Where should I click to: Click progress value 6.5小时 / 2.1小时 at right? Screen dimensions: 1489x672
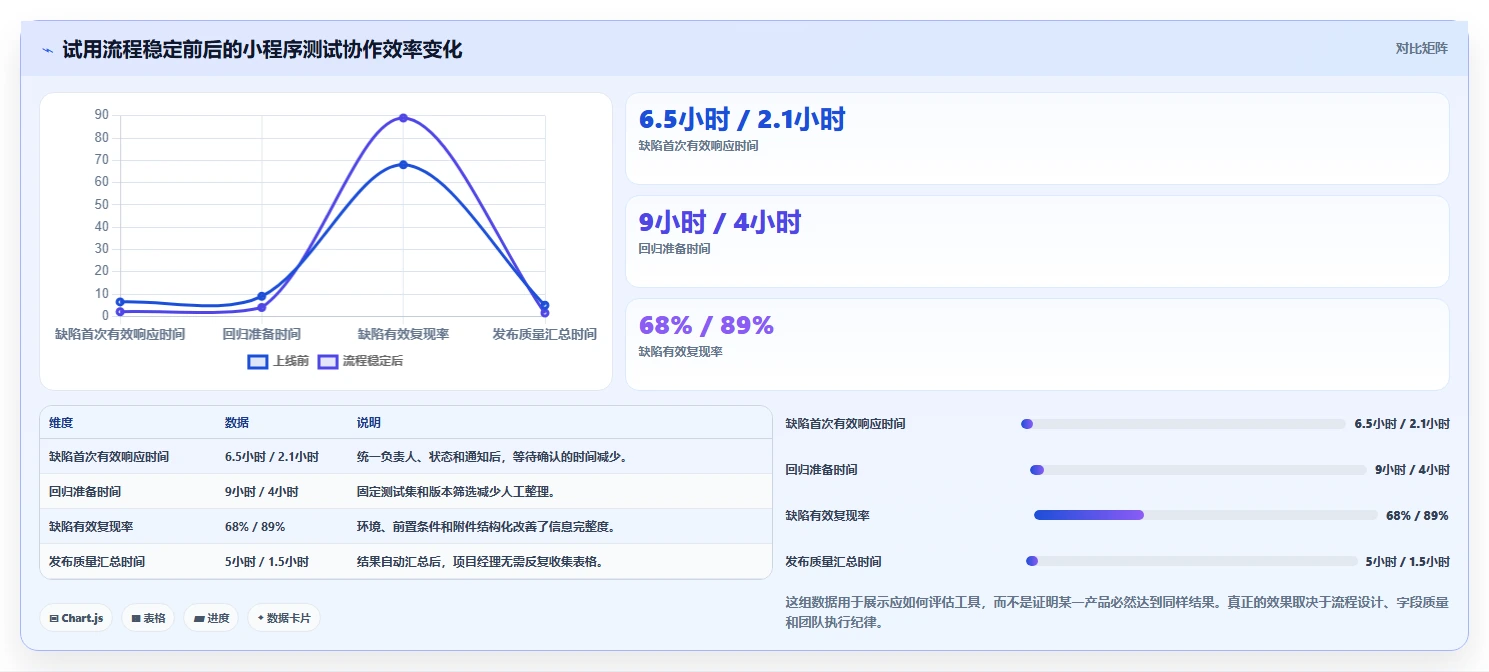(x=1402, y=424)
